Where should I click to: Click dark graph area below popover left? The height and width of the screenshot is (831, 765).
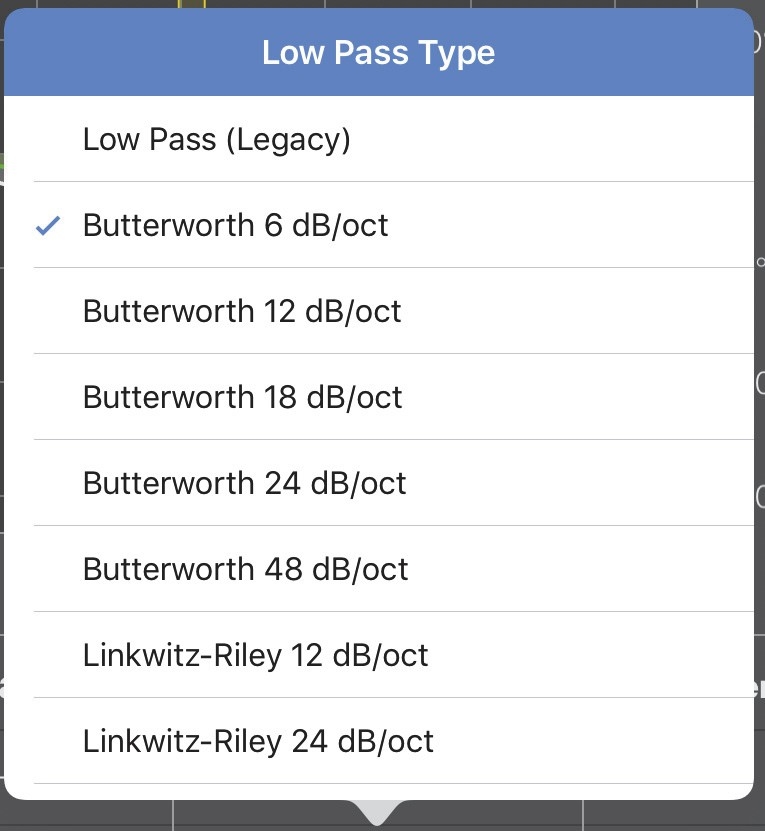[x=90, y=815]
